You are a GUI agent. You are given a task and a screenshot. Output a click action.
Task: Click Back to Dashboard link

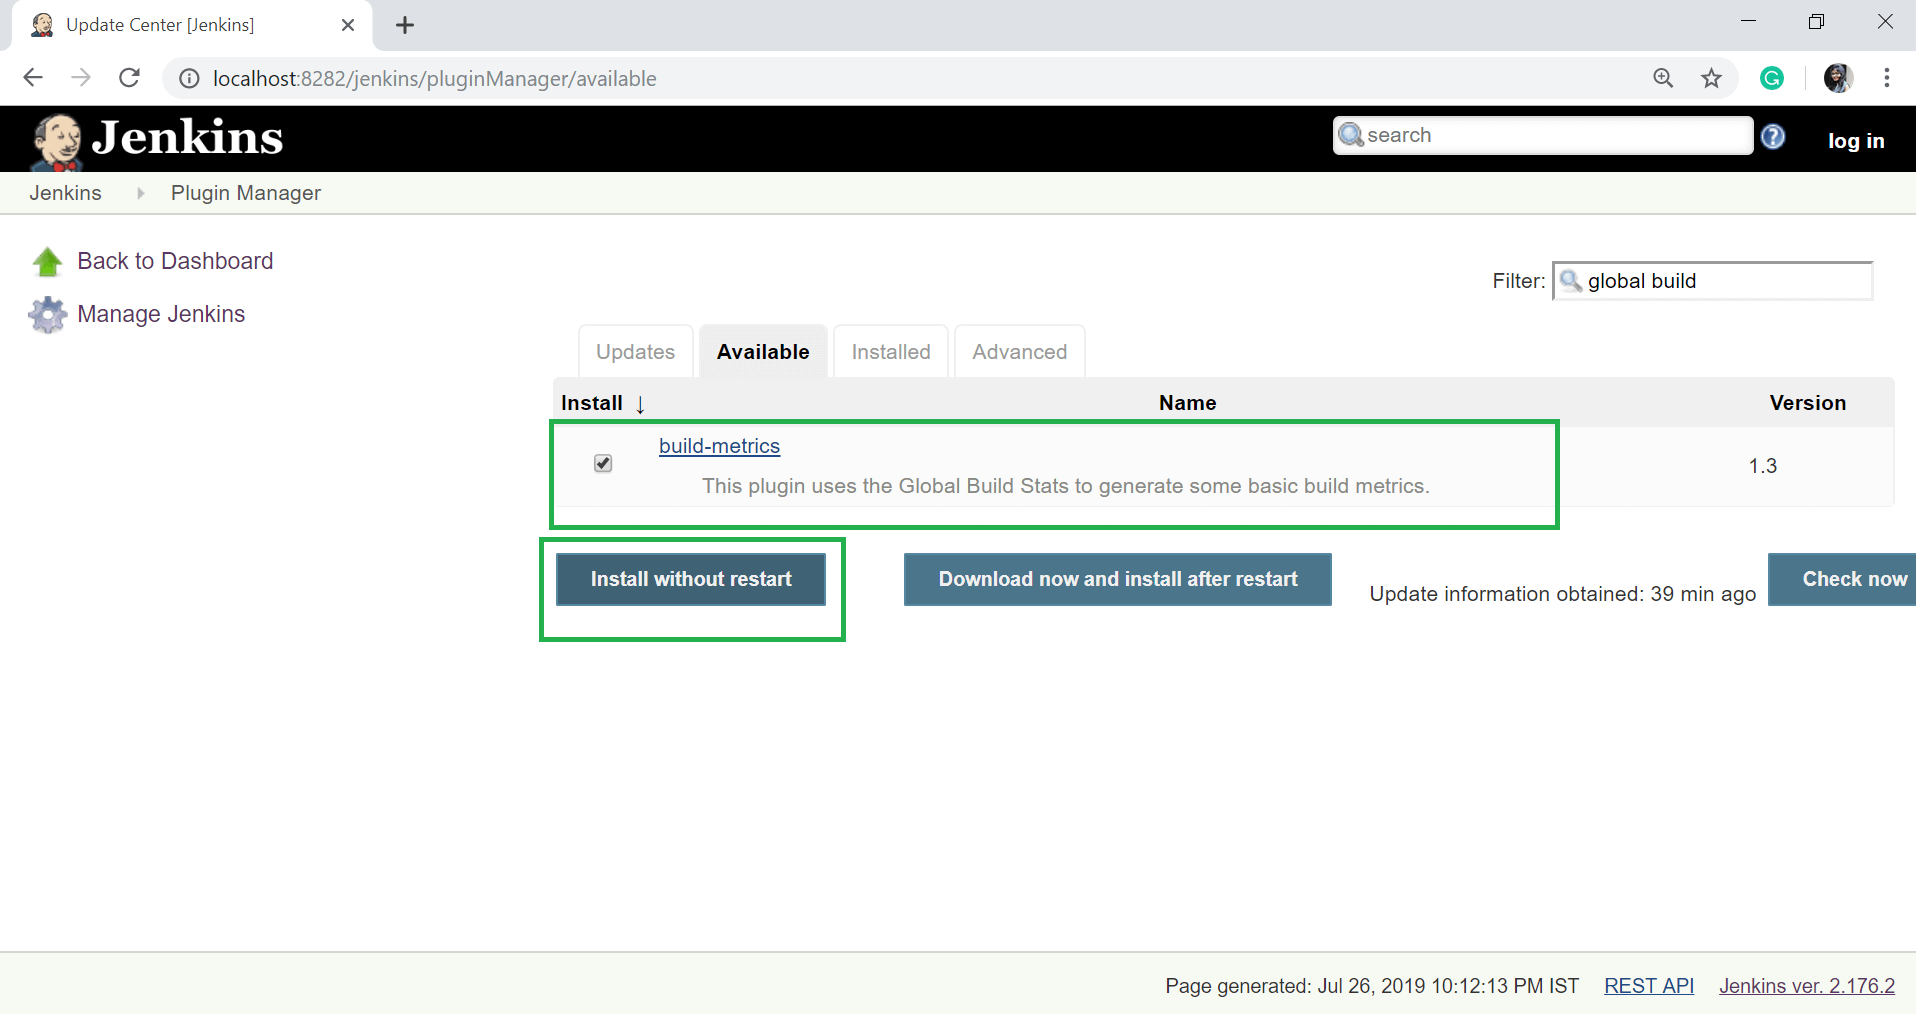(x=175, y=261)
